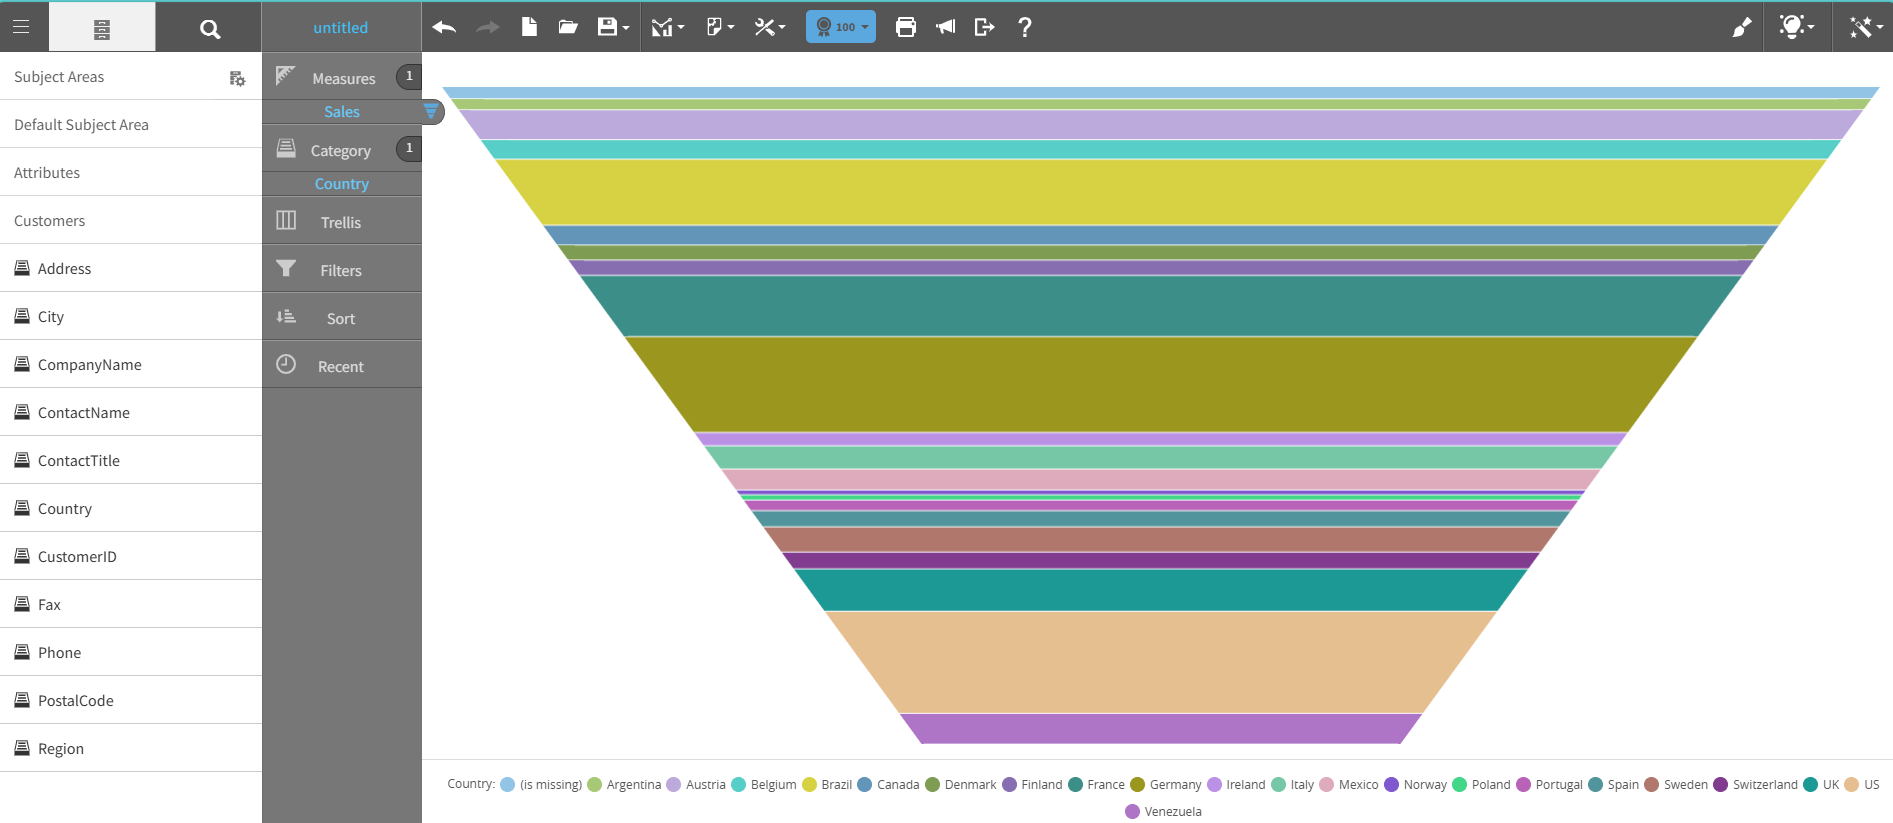1893x823 pixels.
Task: Open the hamburger menu
Action: click(21, 27)
